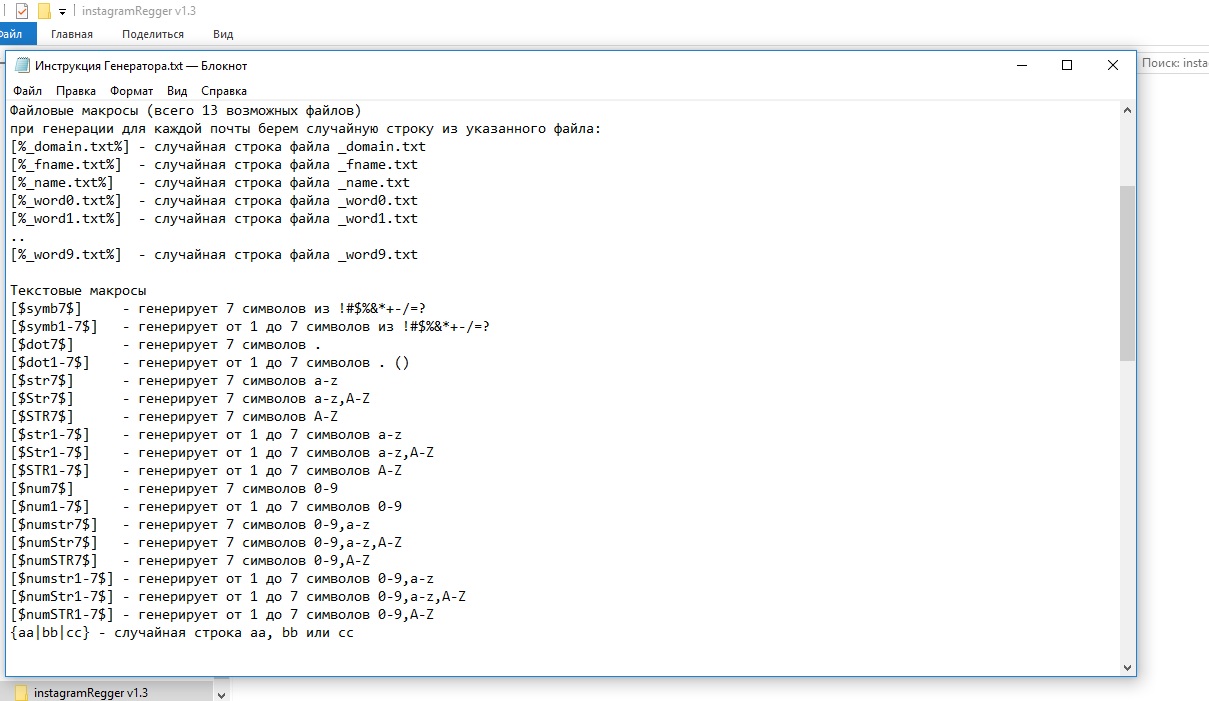Open Explorer's Вид ribbon tab
The height and width of the screenshot is (701, 1209).
223,34
